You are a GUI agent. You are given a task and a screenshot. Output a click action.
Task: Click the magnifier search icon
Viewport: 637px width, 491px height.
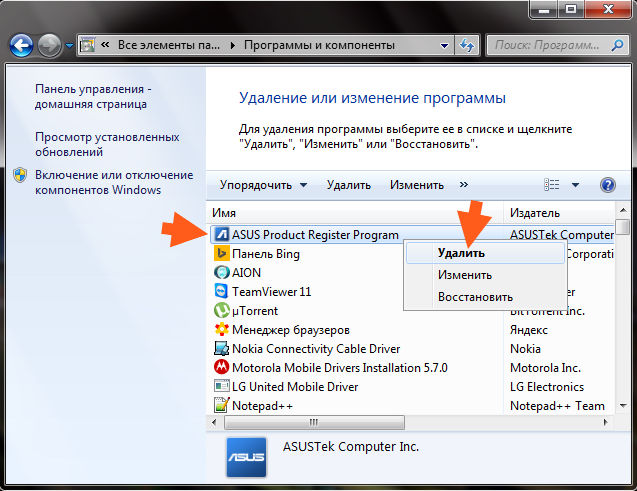click(x=617, y=45)
